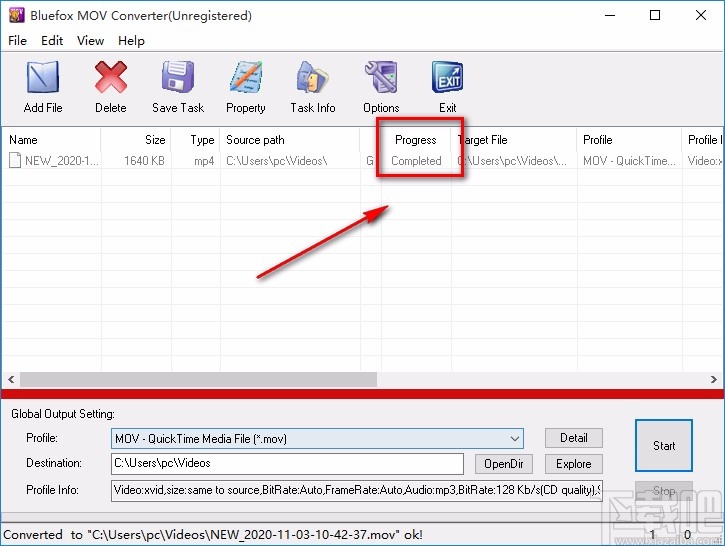Maximize the Bluefox MOV Converter window
Image resolution: width=725 pixels, height=546 pixels.
655,15
